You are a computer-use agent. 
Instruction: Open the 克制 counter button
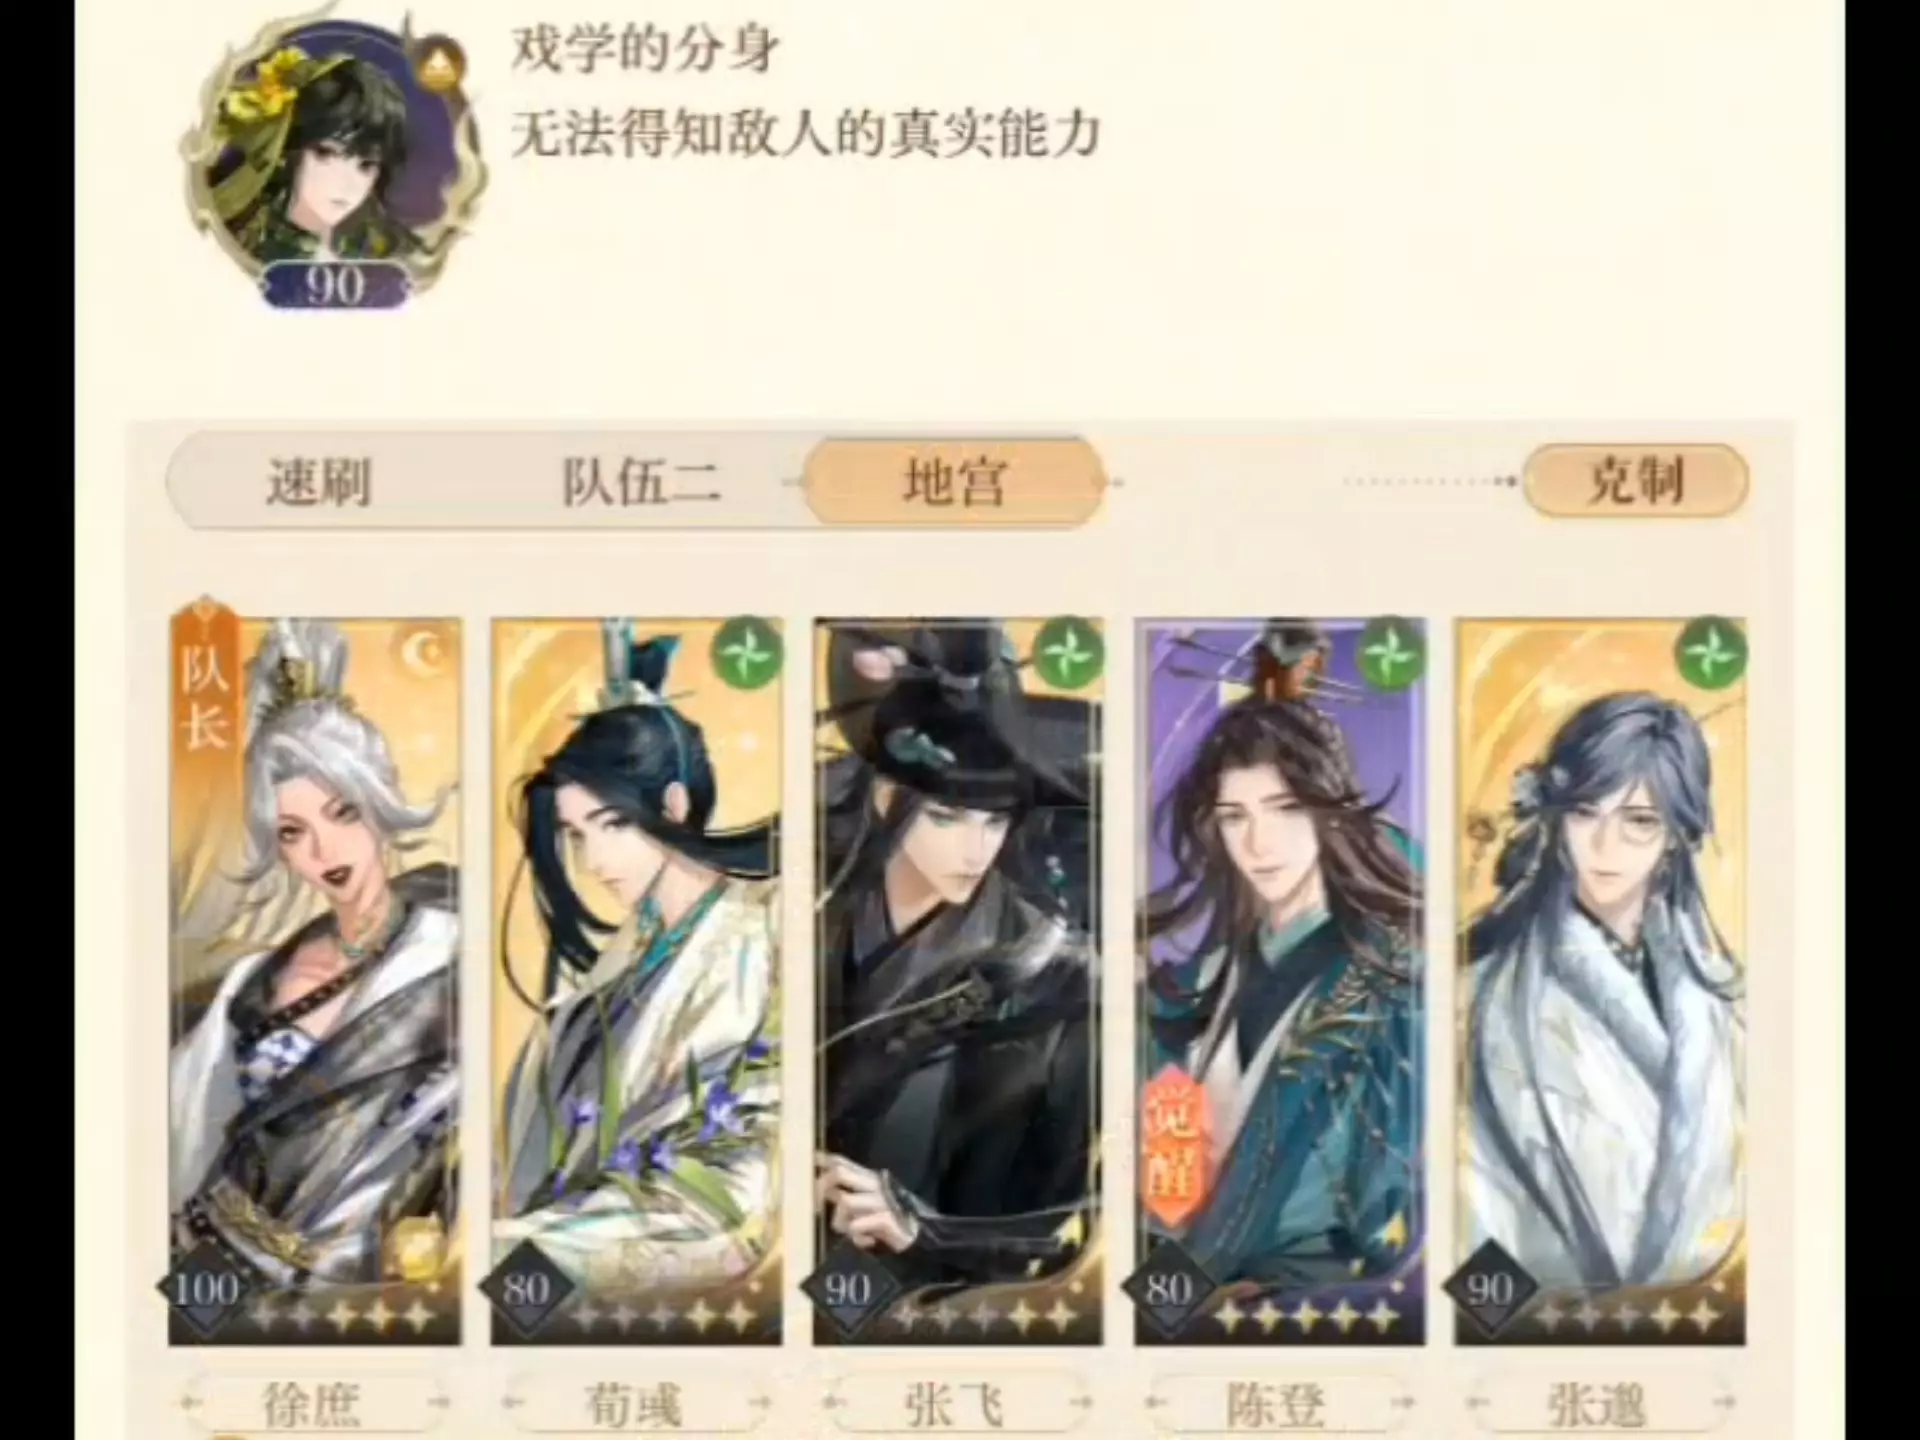(x=1635, y=481)
